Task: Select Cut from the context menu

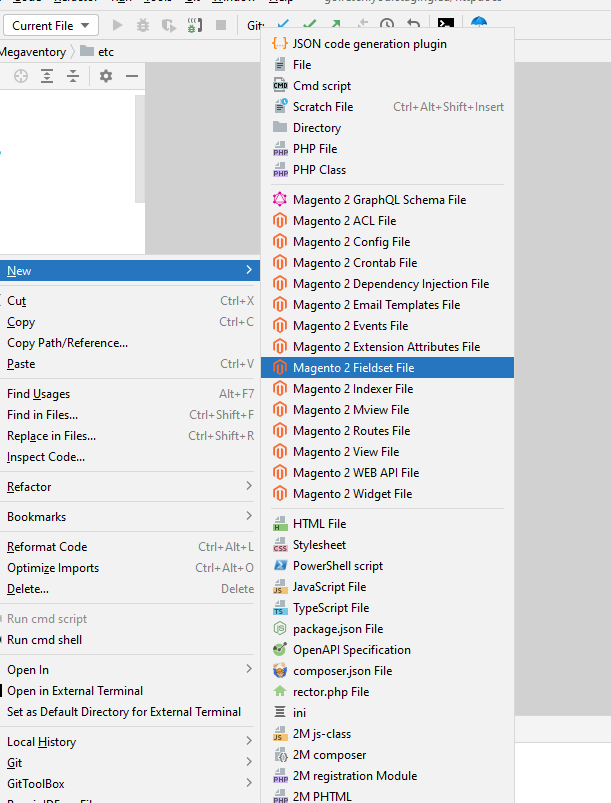Action: pos(130,301)
